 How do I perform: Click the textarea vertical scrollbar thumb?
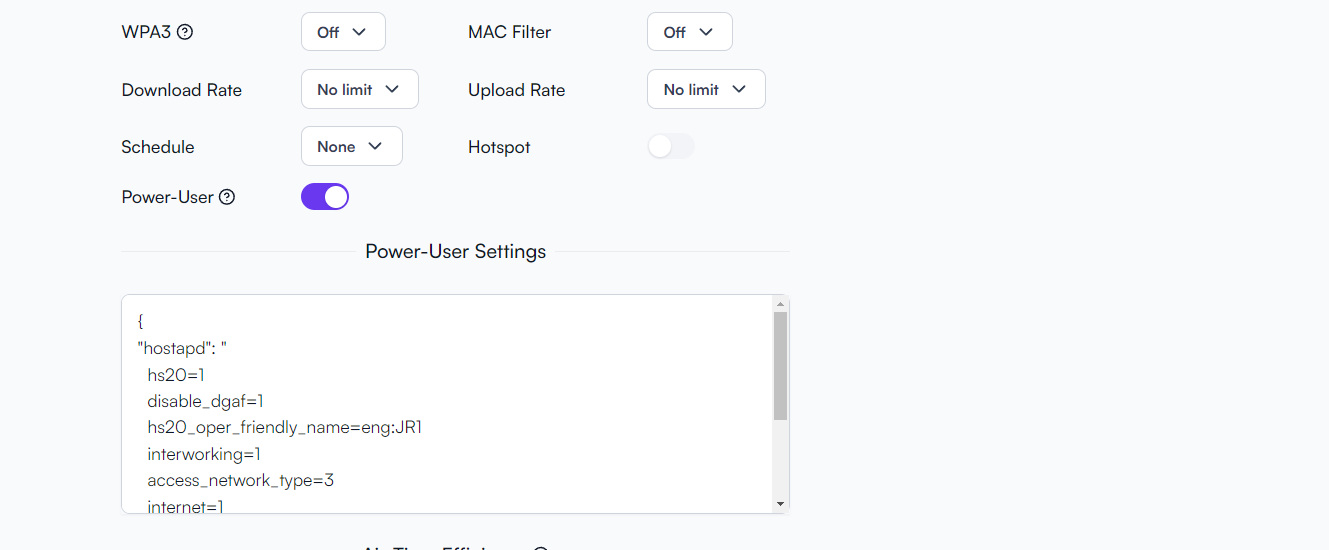click(781, 365)
